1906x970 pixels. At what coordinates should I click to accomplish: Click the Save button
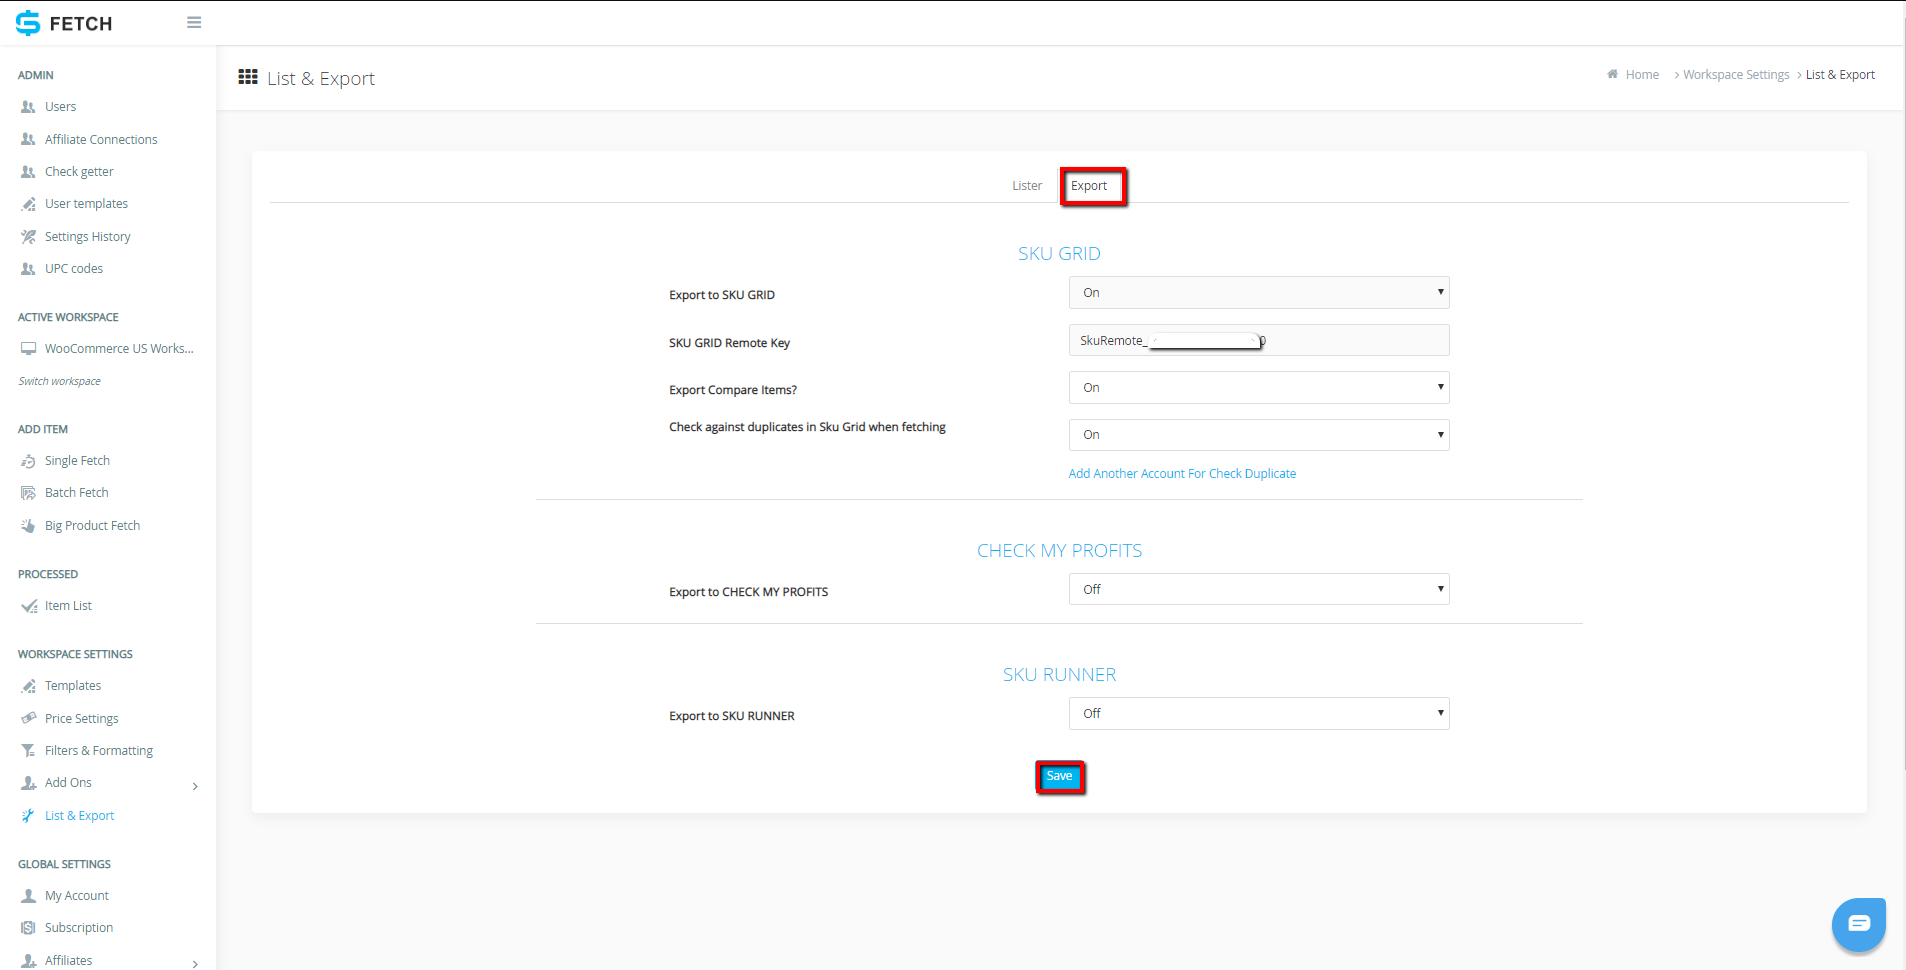(1059, 777)
